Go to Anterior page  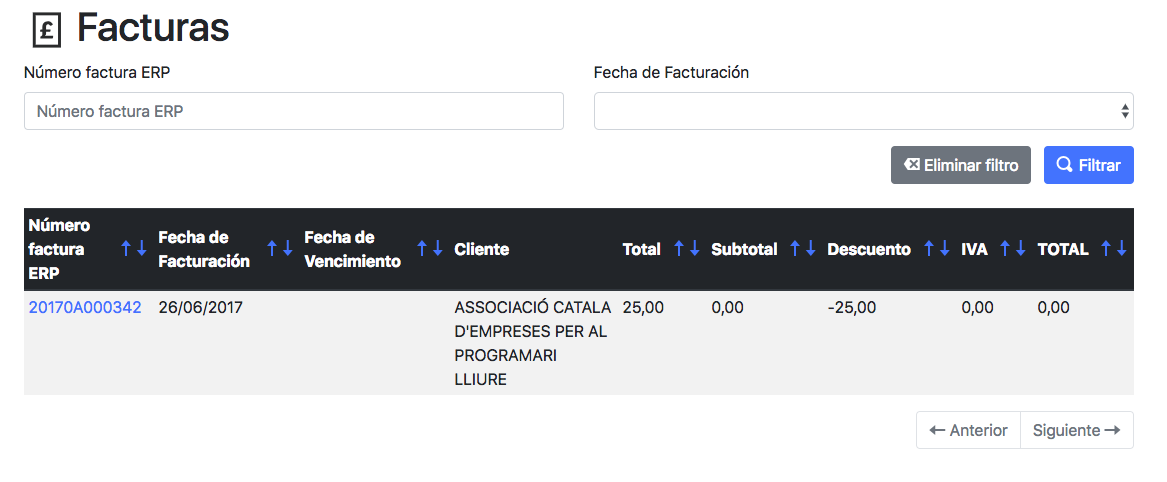(x=968, y=430)
